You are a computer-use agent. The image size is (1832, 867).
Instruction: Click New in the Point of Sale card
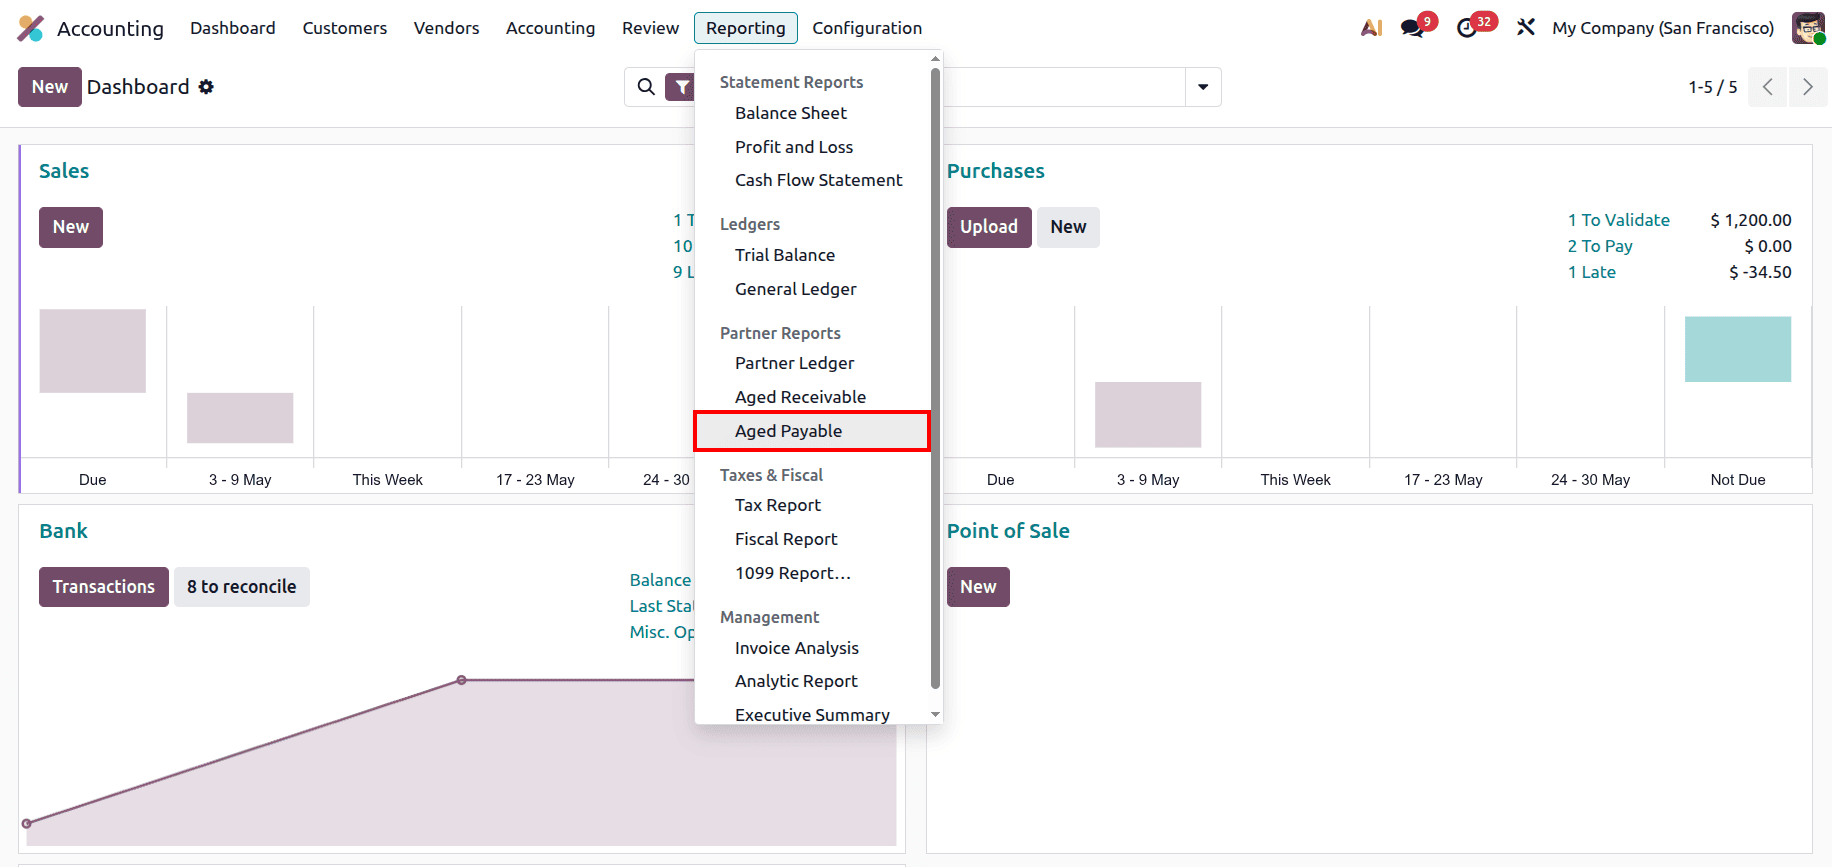click(978, 587)
